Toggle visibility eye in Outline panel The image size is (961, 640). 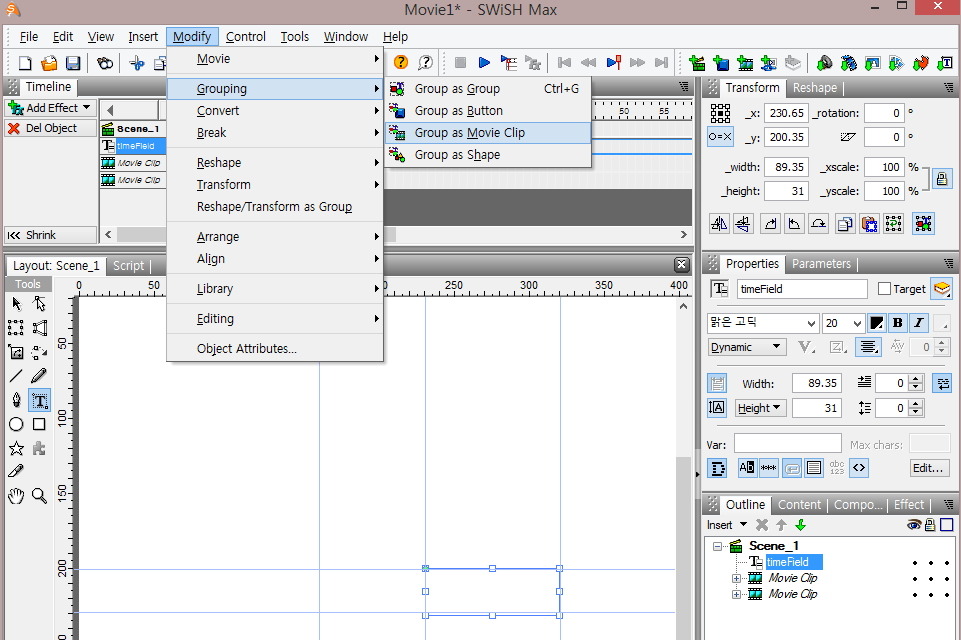coord(913,525)
